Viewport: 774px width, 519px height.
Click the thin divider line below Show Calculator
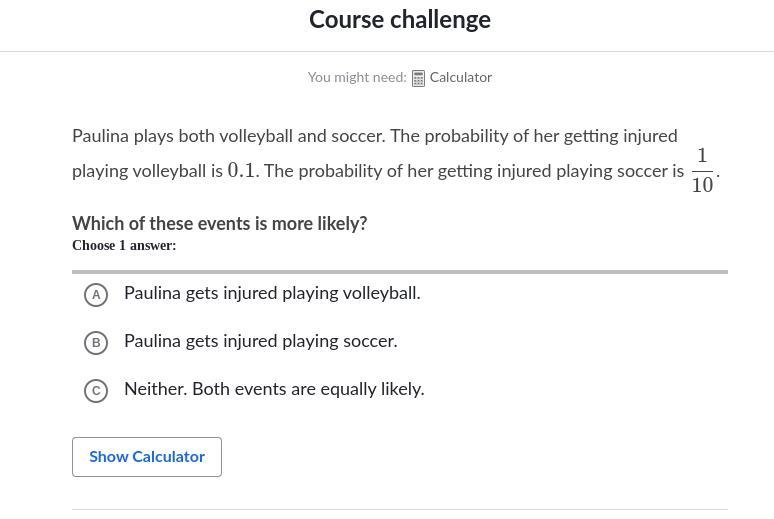(x=400, y=510)
